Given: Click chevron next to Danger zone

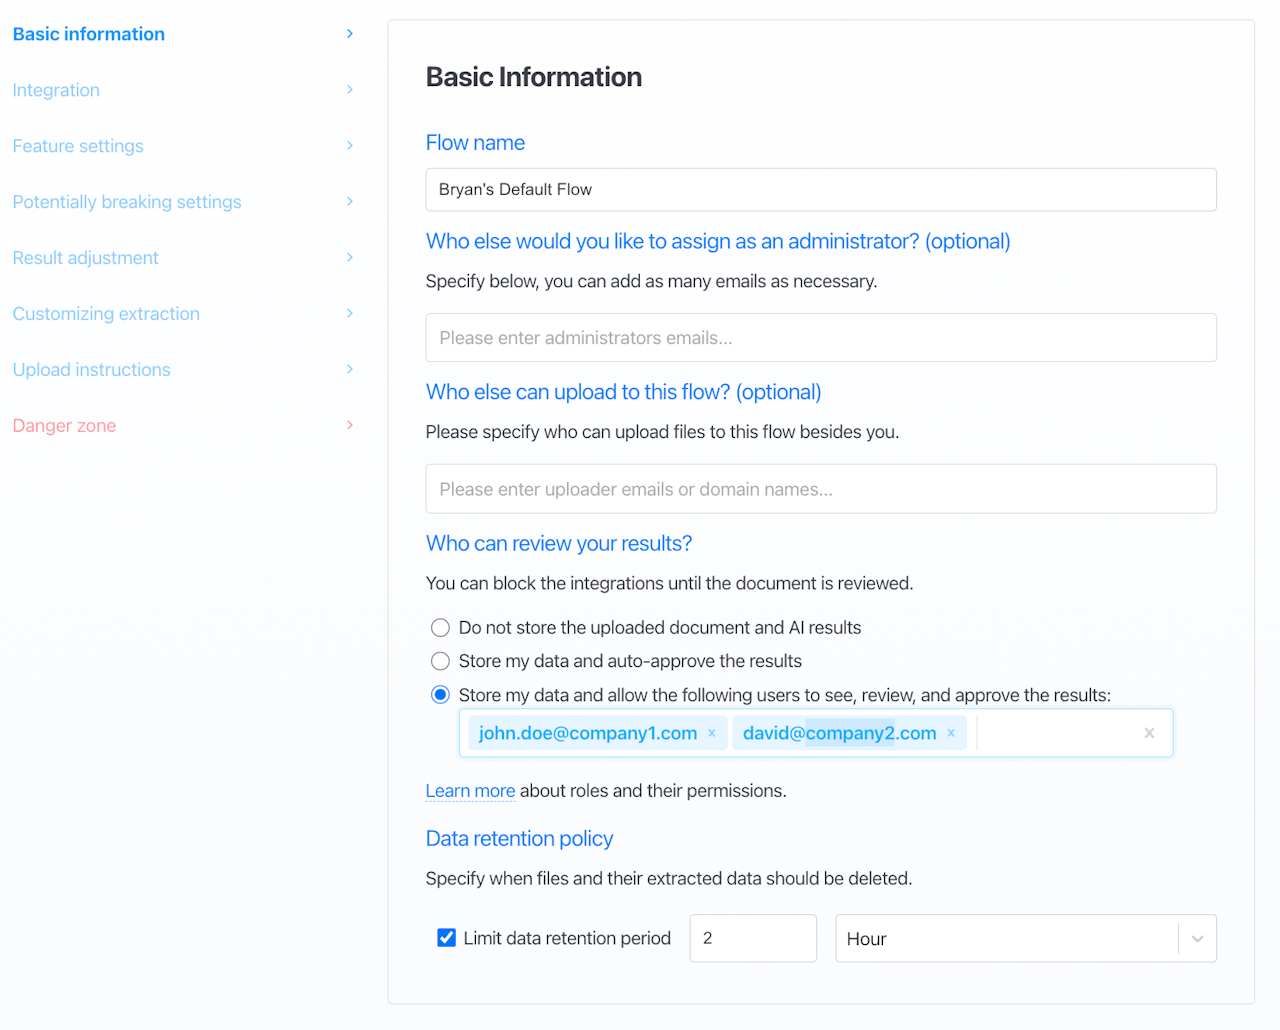Looking at the screenshot, I should point(350,426).
